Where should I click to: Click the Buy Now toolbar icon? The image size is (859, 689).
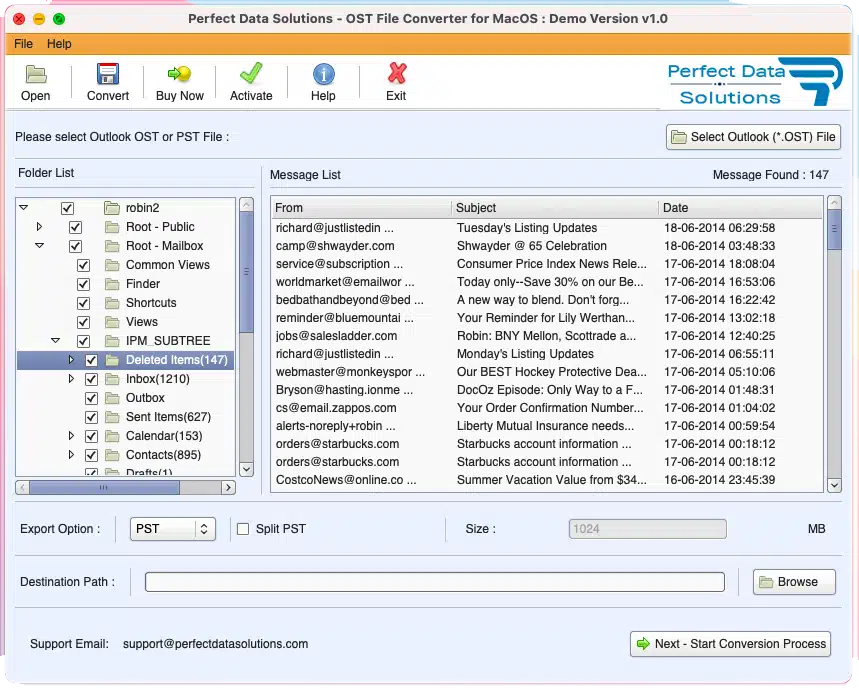point(180,73)
